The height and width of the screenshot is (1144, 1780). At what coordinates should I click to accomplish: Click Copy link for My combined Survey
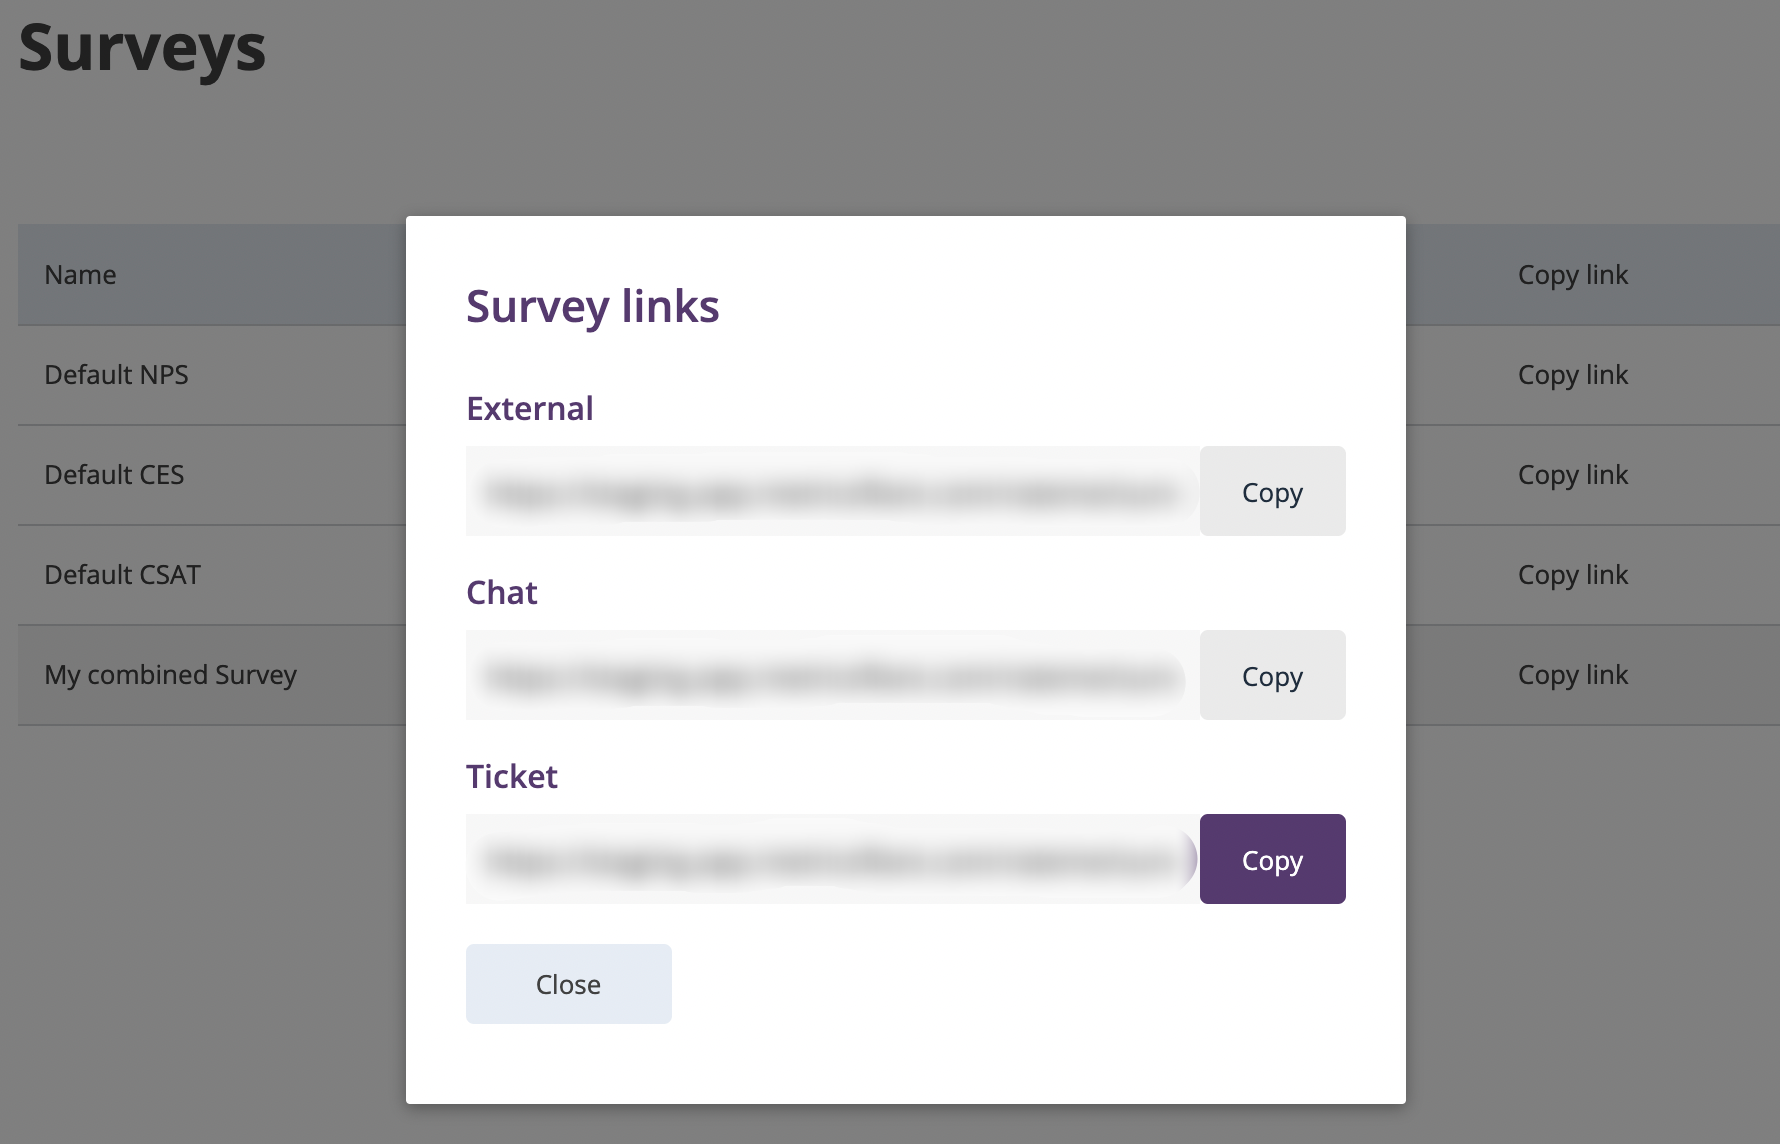tap(1572, 675)
